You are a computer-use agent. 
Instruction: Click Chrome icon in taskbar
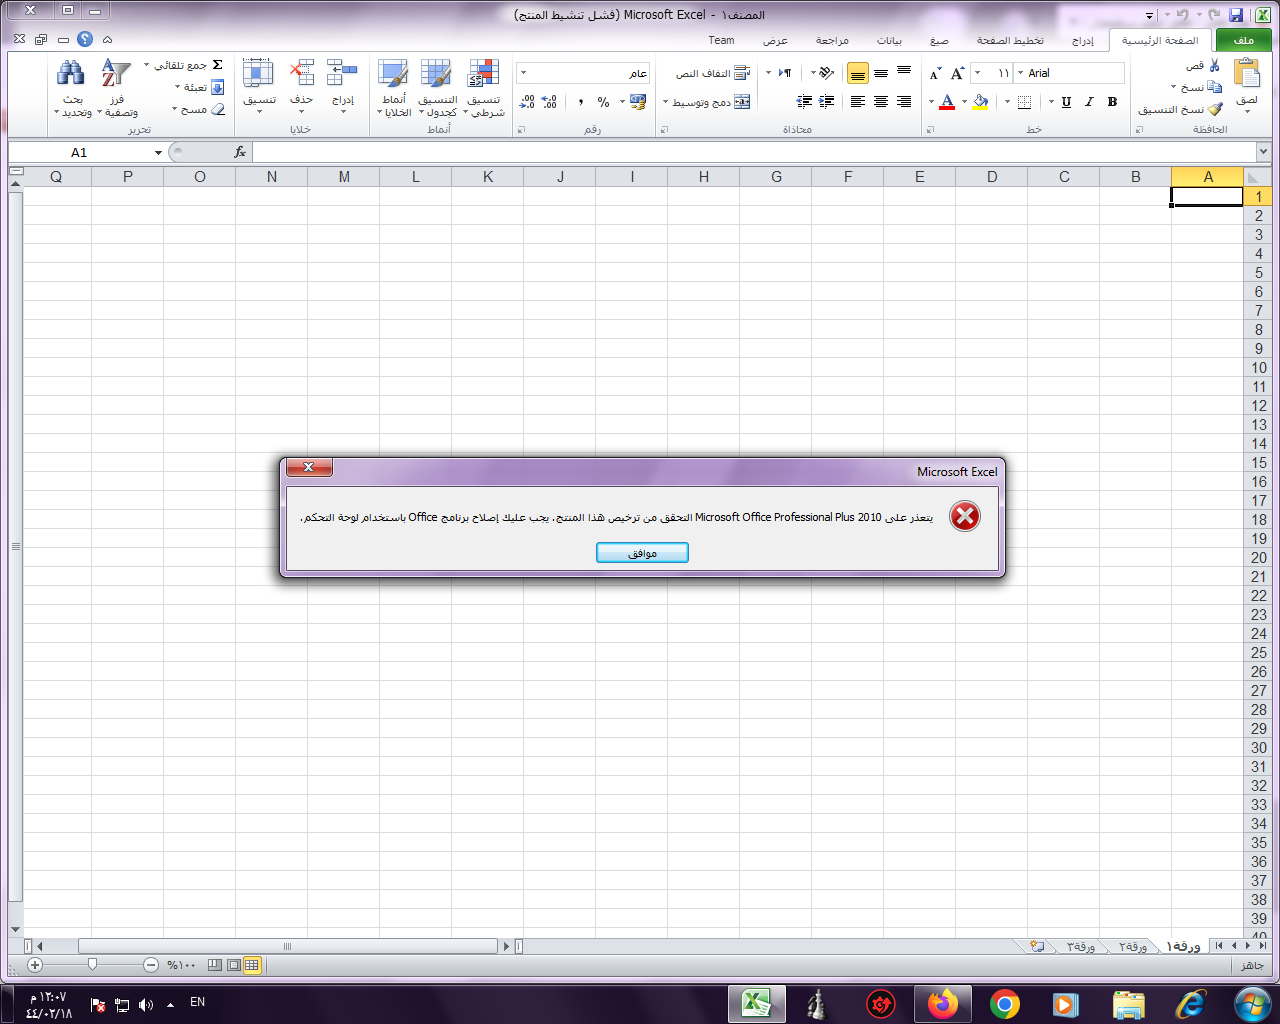tap(1004, 1004)
